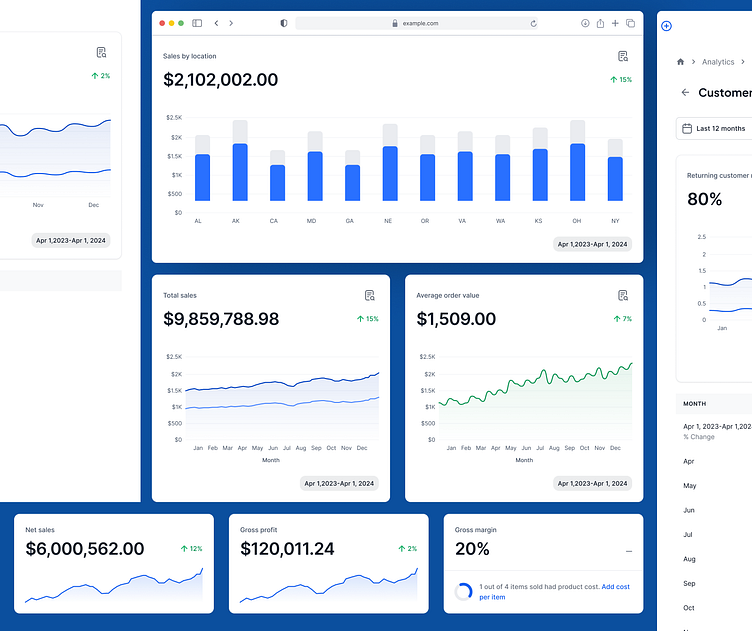Click date range badge on Total sales
Screen dimensions: 752x631
[339, 483]
